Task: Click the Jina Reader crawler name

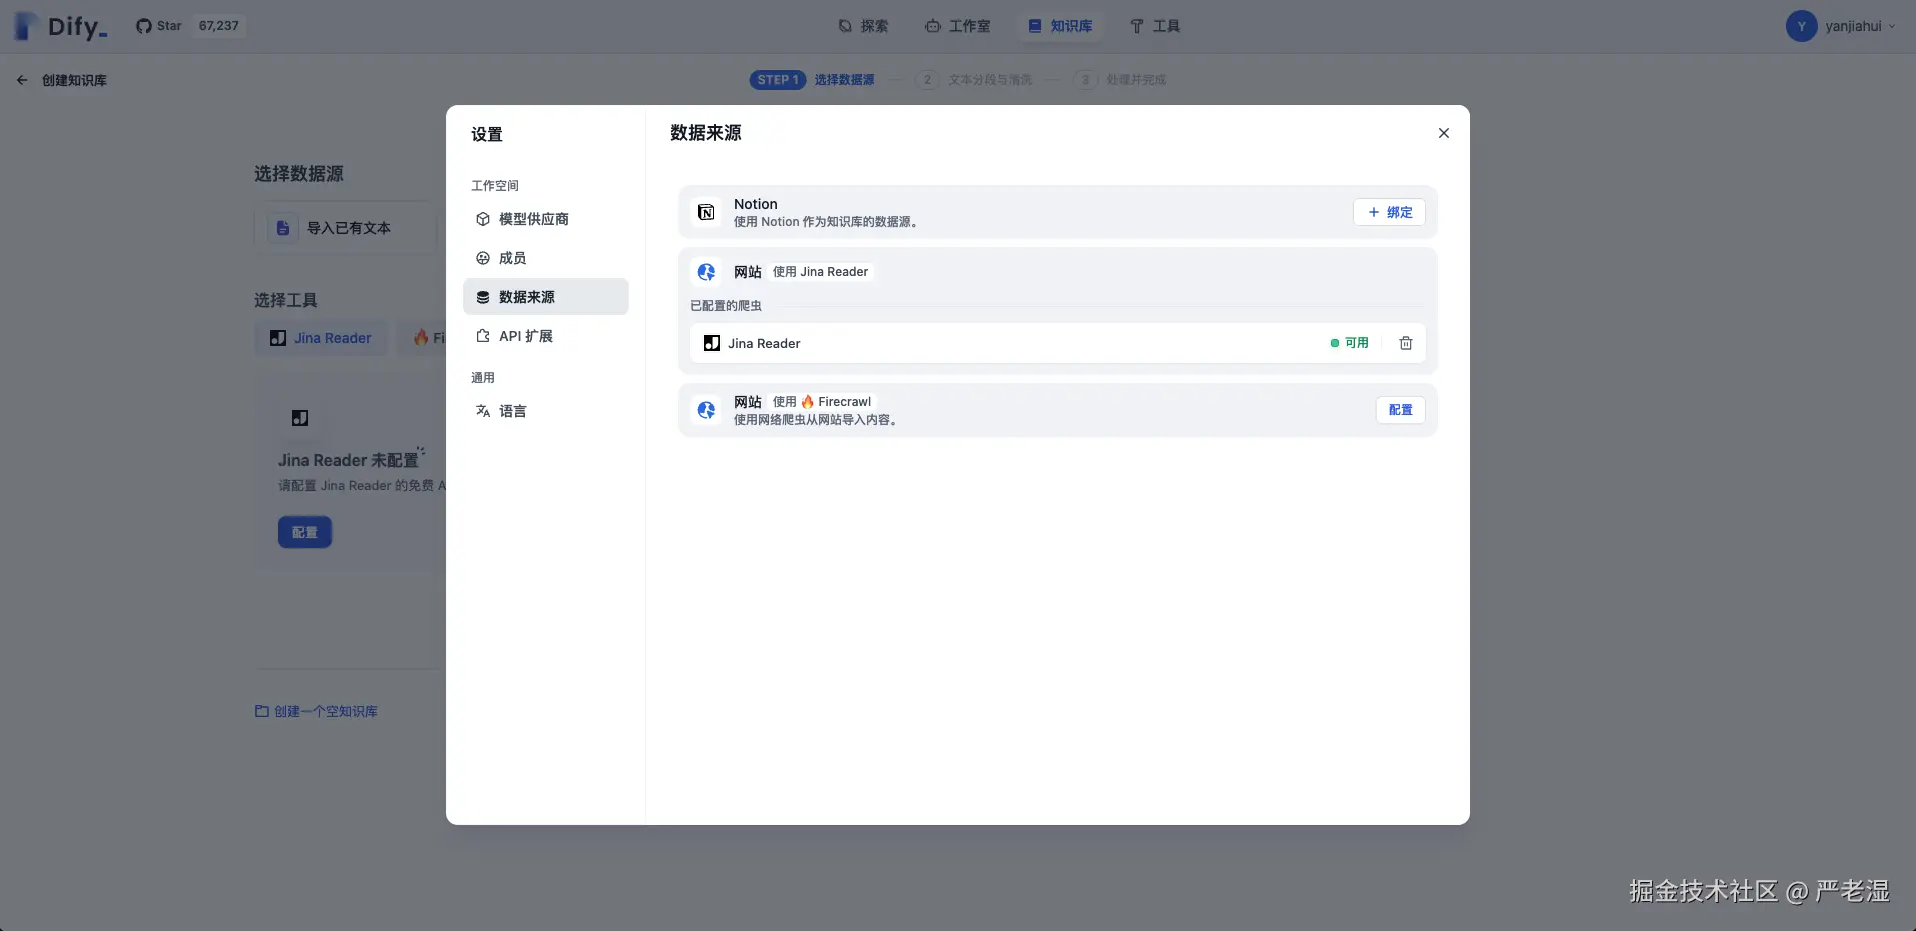Action: pyautogui.click(x=764, y=343)
